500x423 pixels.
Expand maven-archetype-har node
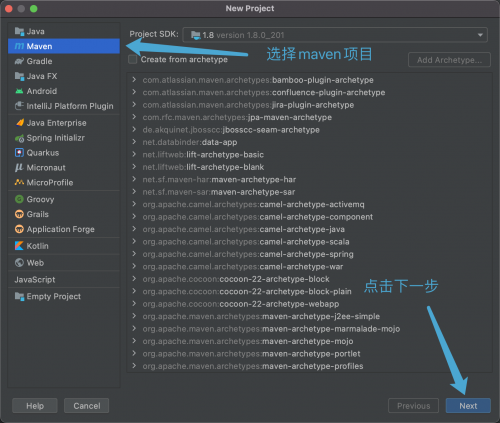(x=134, y=179)
